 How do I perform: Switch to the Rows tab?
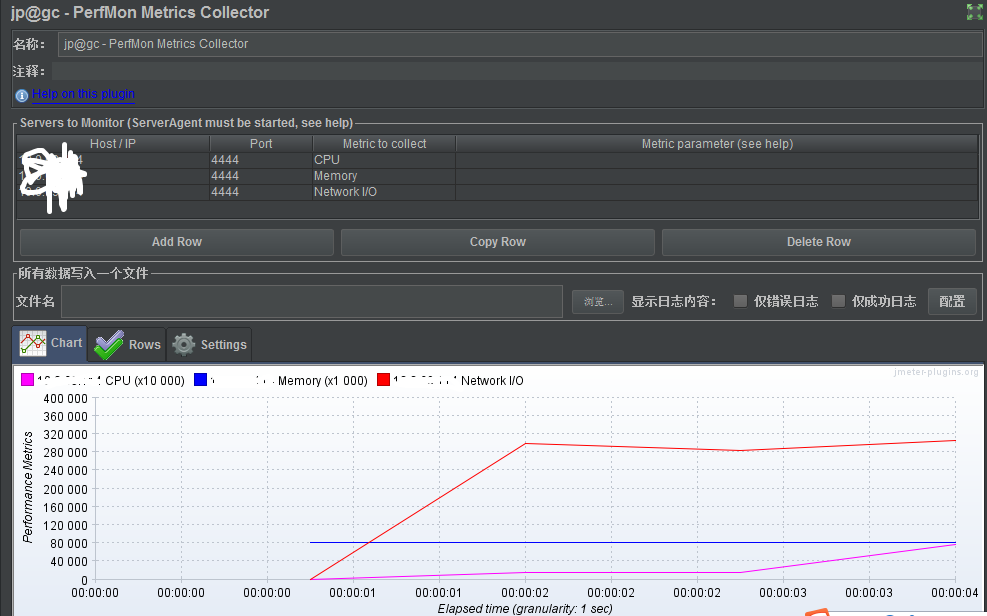pyautogui.click(x=127, y=345)
